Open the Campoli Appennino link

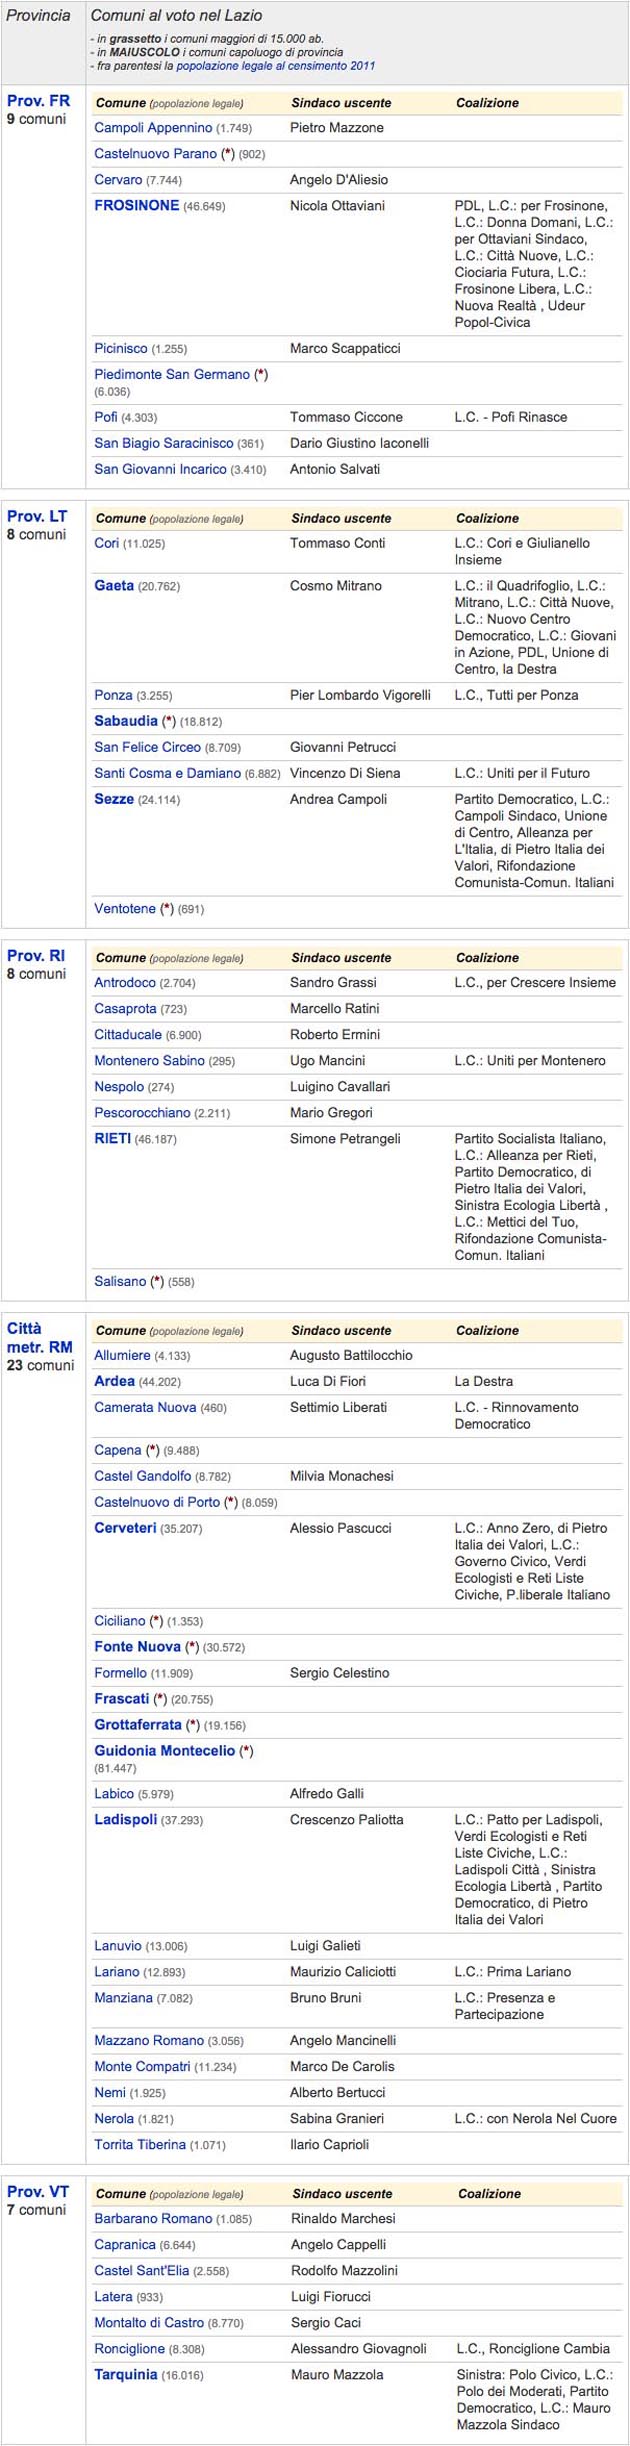click(153, 128)
